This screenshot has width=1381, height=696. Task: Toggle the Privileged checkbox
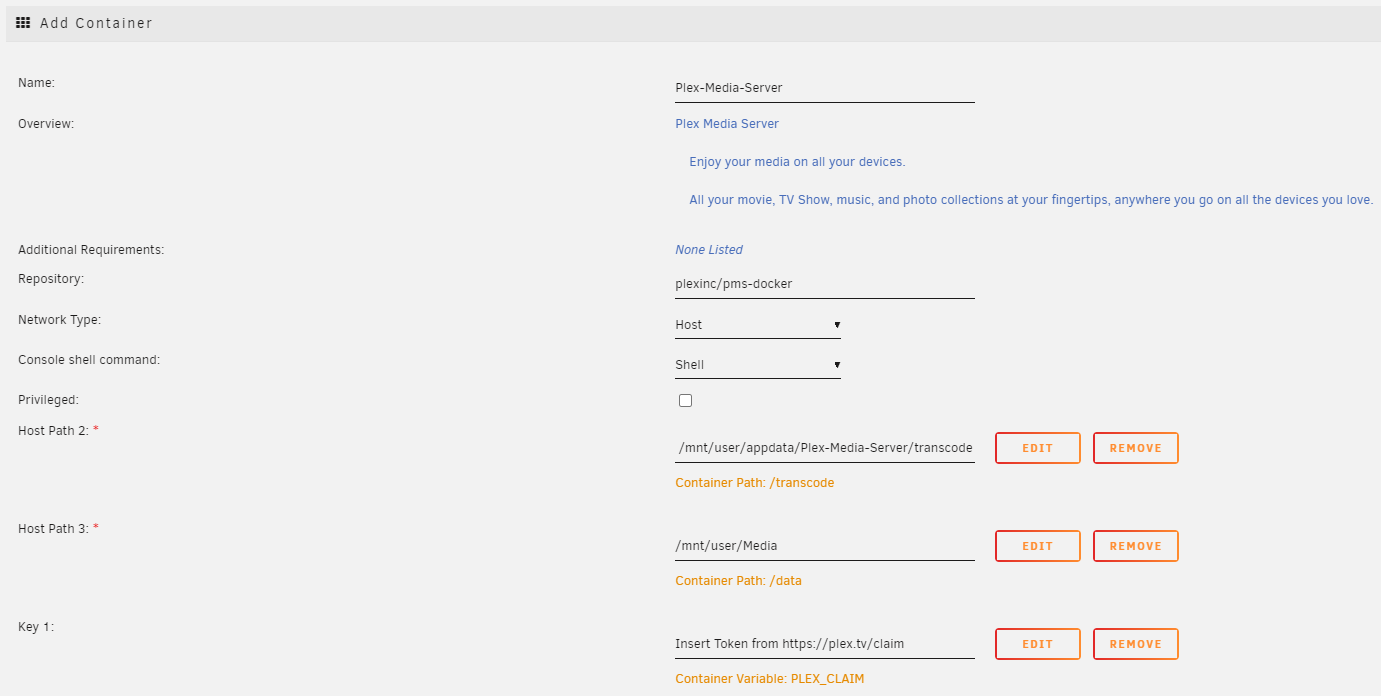click(685, 401)
